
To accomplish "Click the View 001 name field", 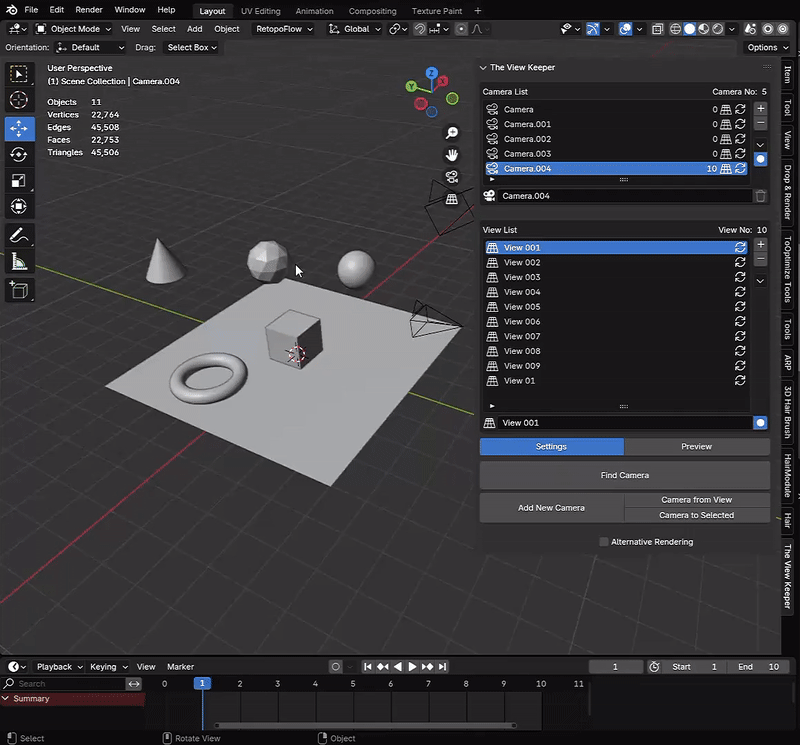I will click(x=624, y=423).
